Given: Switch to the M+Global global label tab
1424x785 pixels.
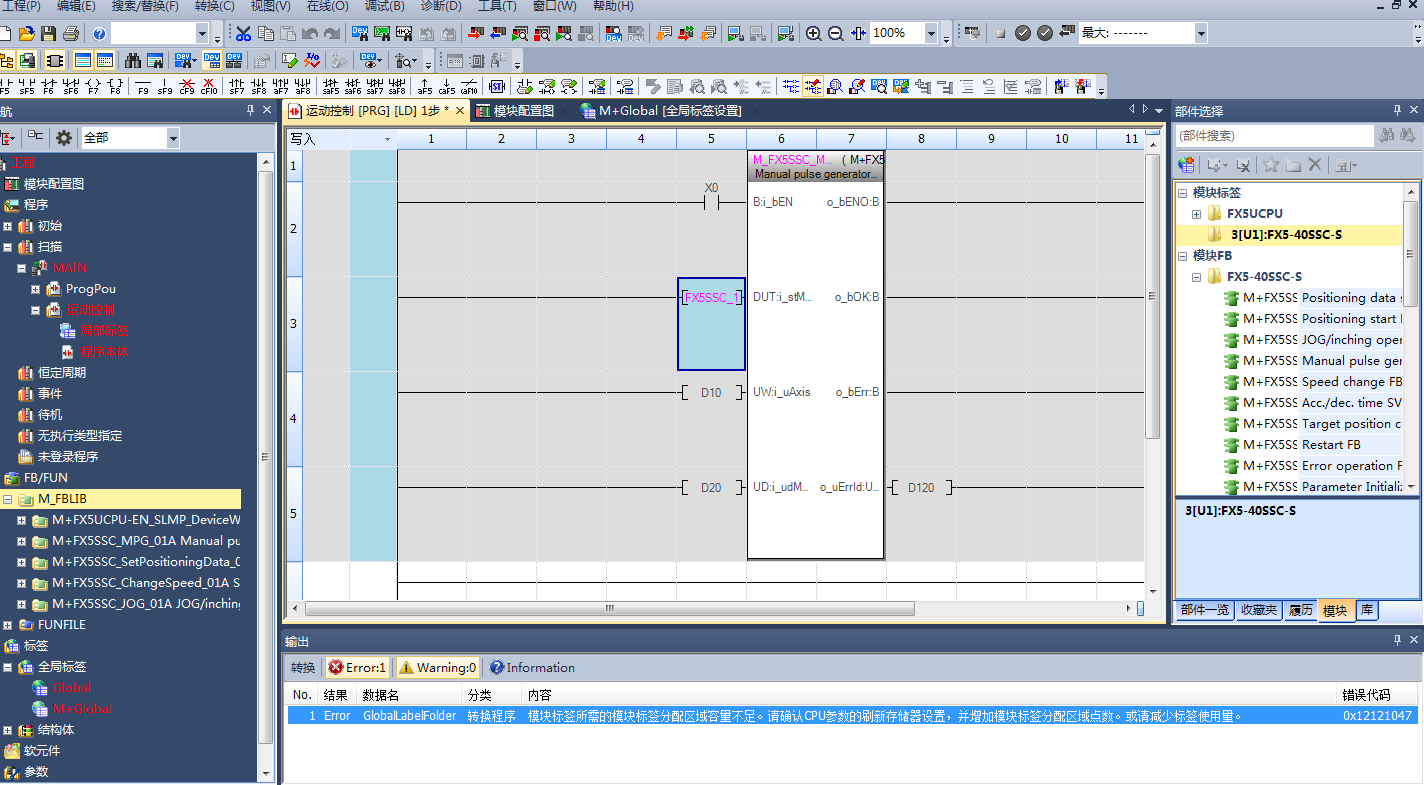Looking at the screenshot, I should click(x=661, y=110).
